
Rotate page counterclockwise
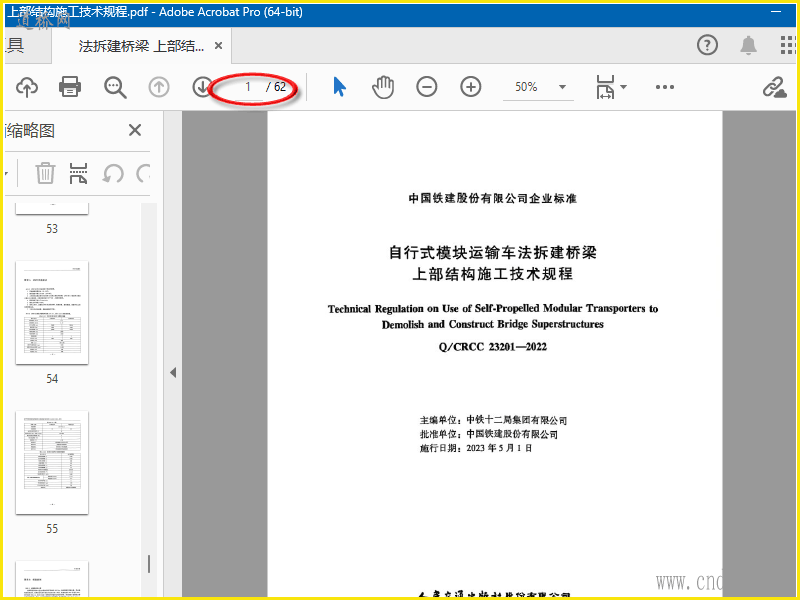113,173
